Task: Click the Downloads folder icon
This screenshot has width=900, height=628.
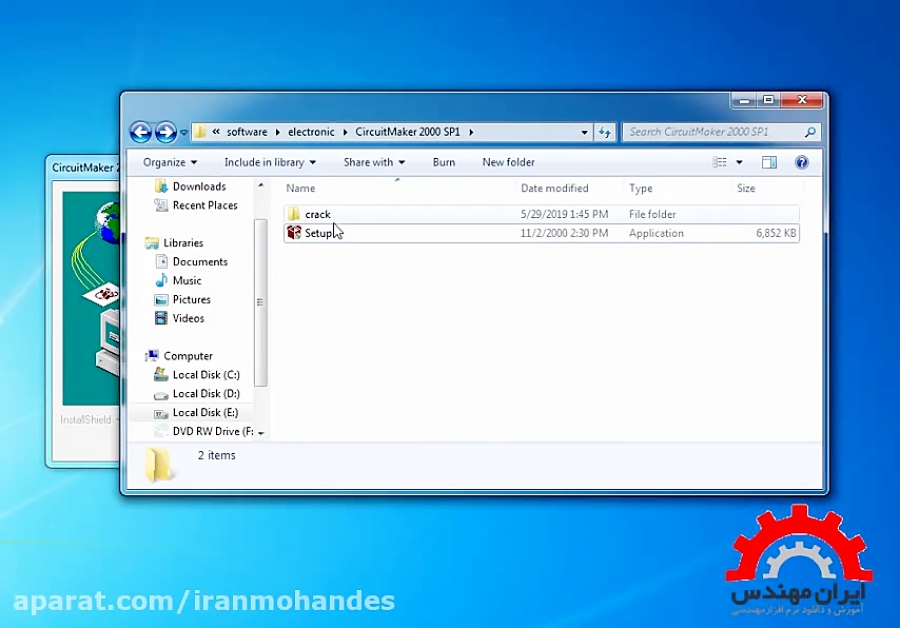Action: [x=161, y=186]
